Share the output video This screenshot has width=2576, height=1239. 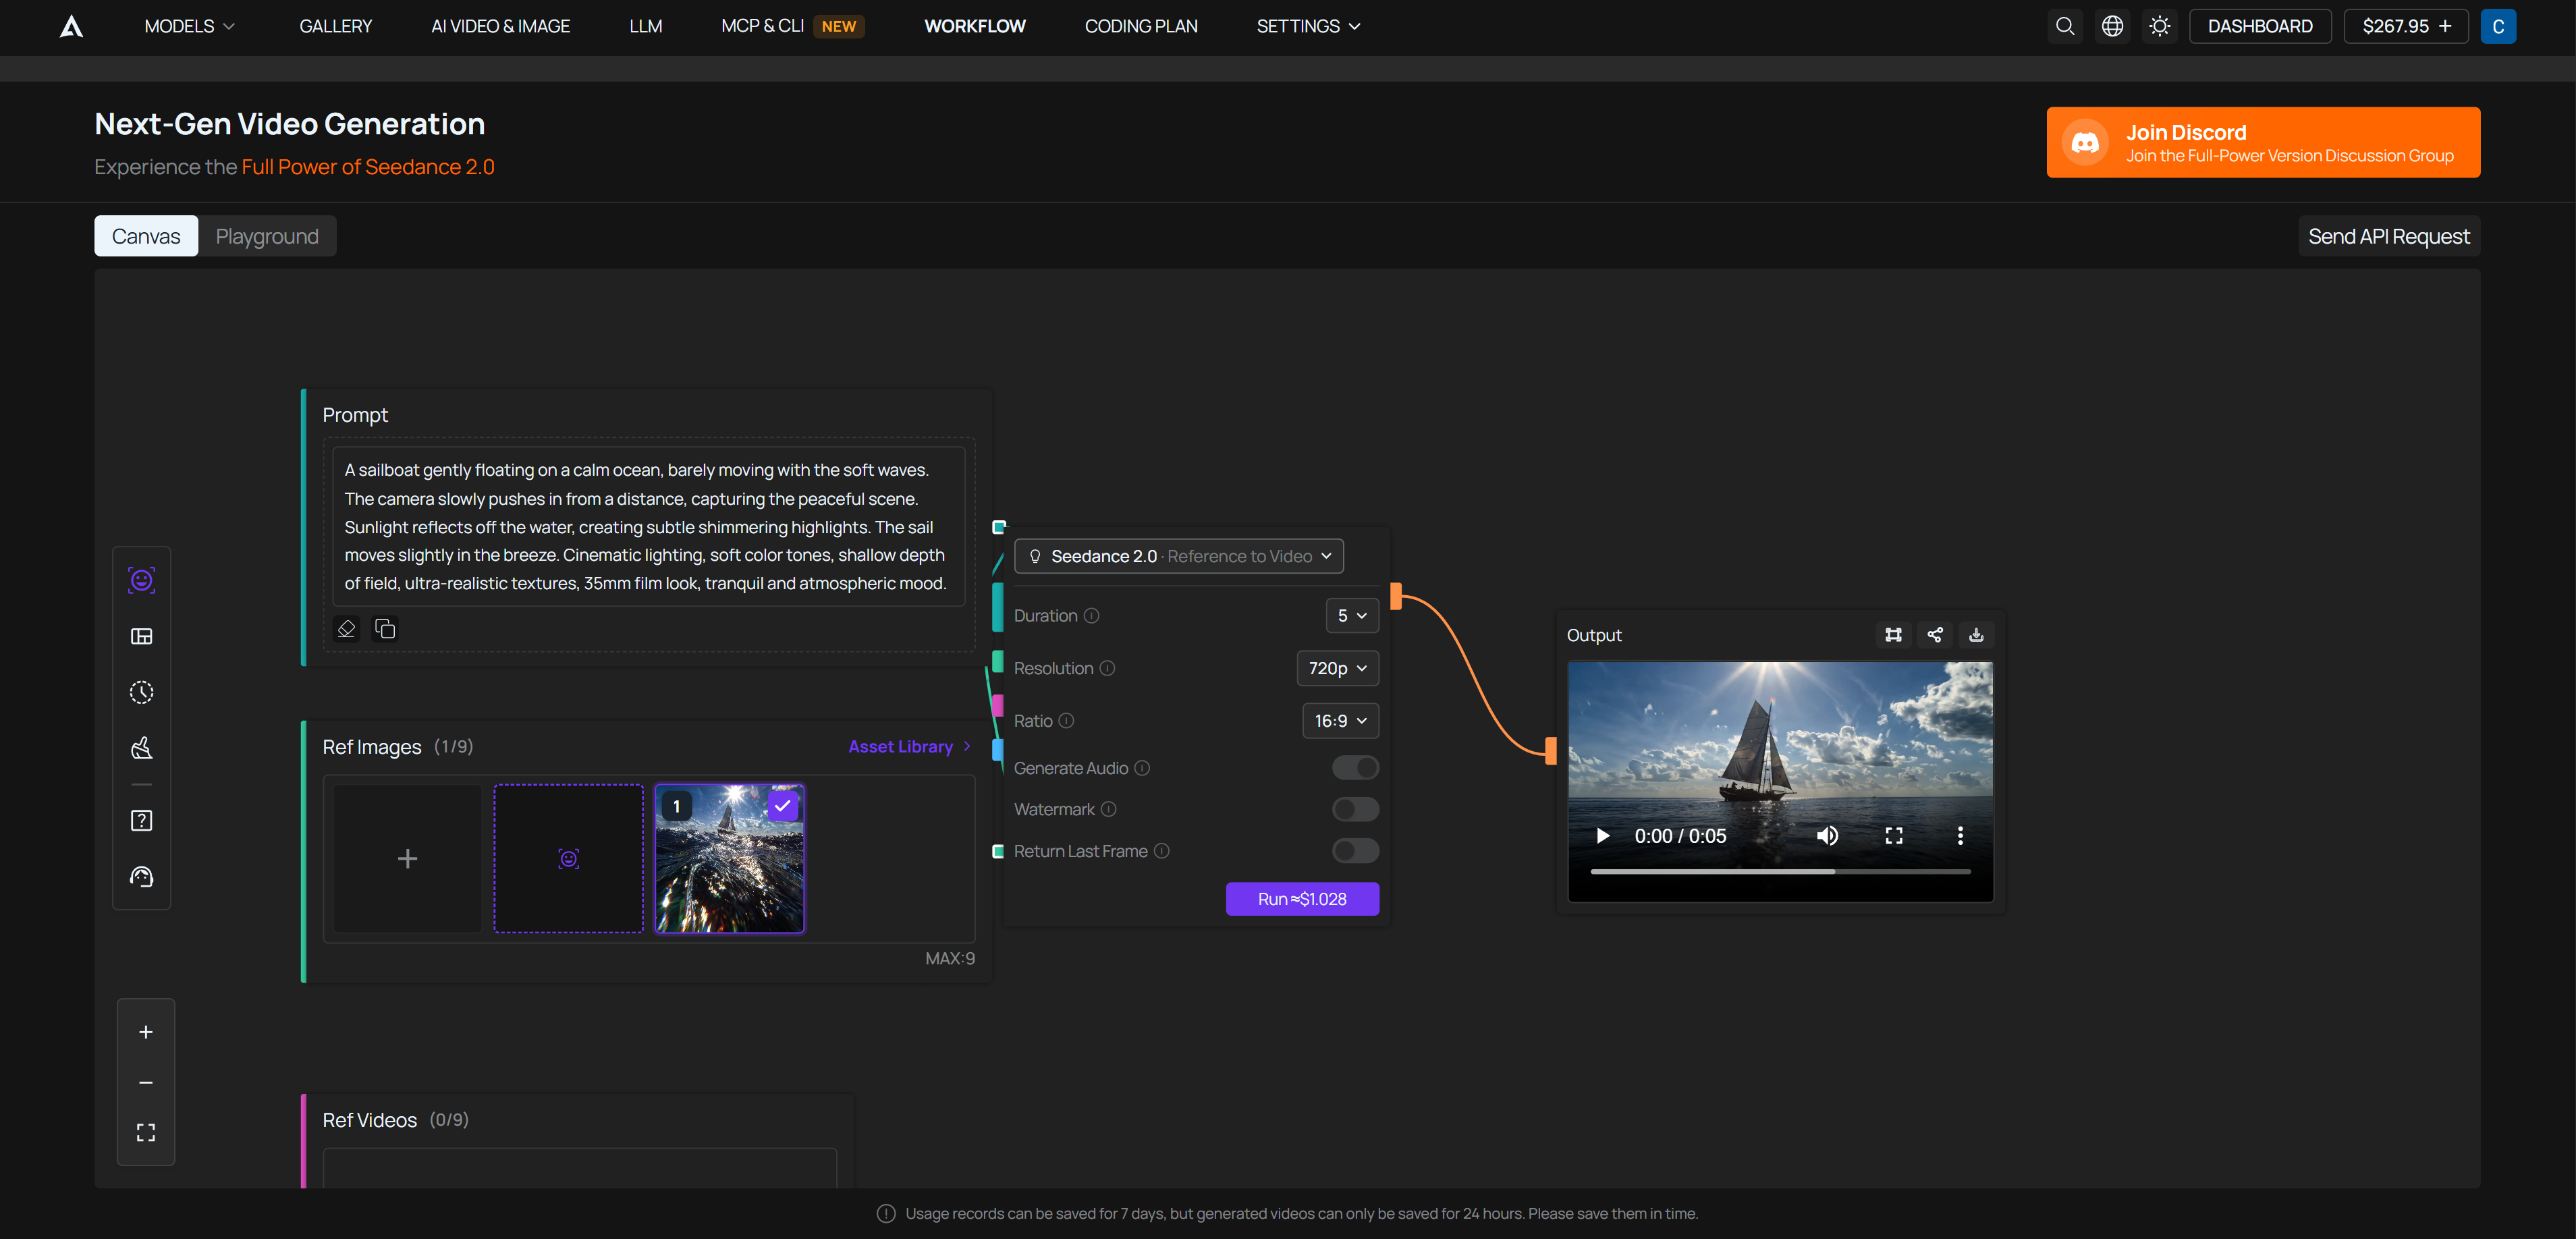point(1935,635)
